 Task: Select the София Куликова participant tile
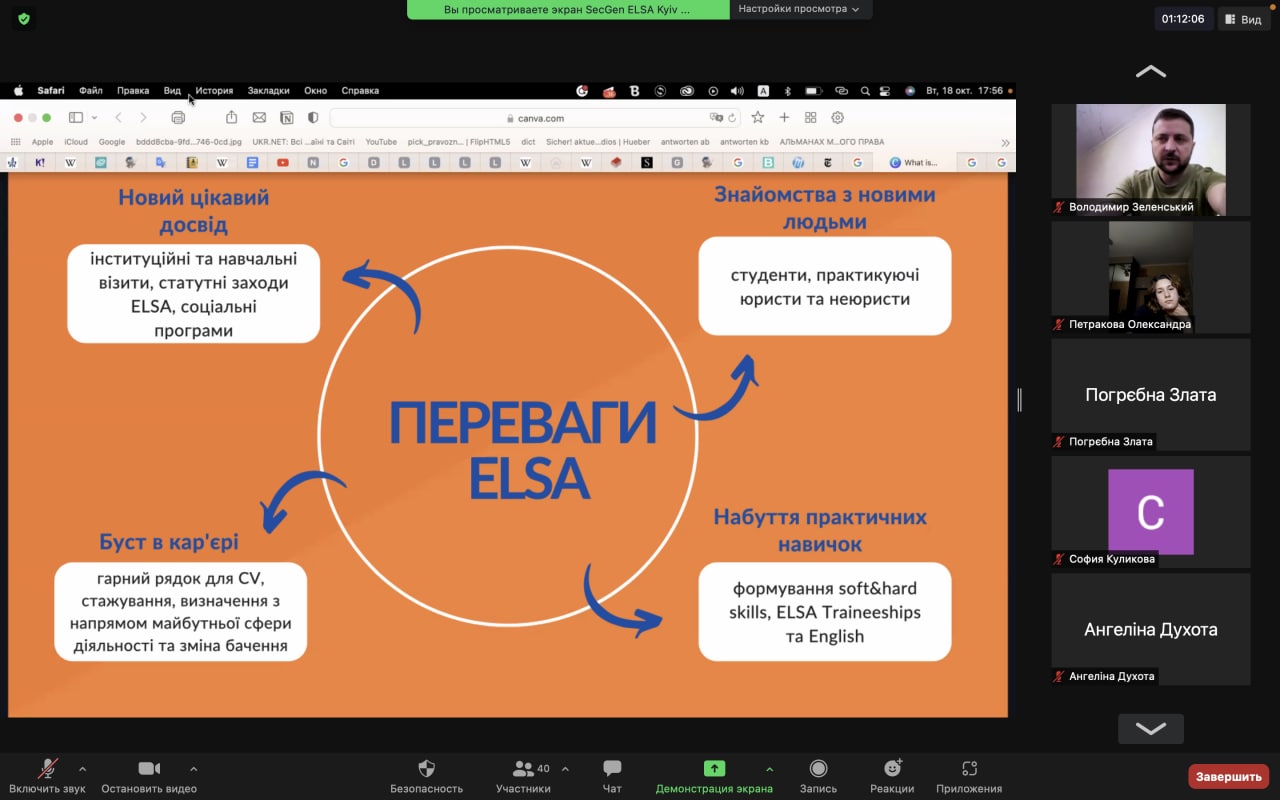1151,511
